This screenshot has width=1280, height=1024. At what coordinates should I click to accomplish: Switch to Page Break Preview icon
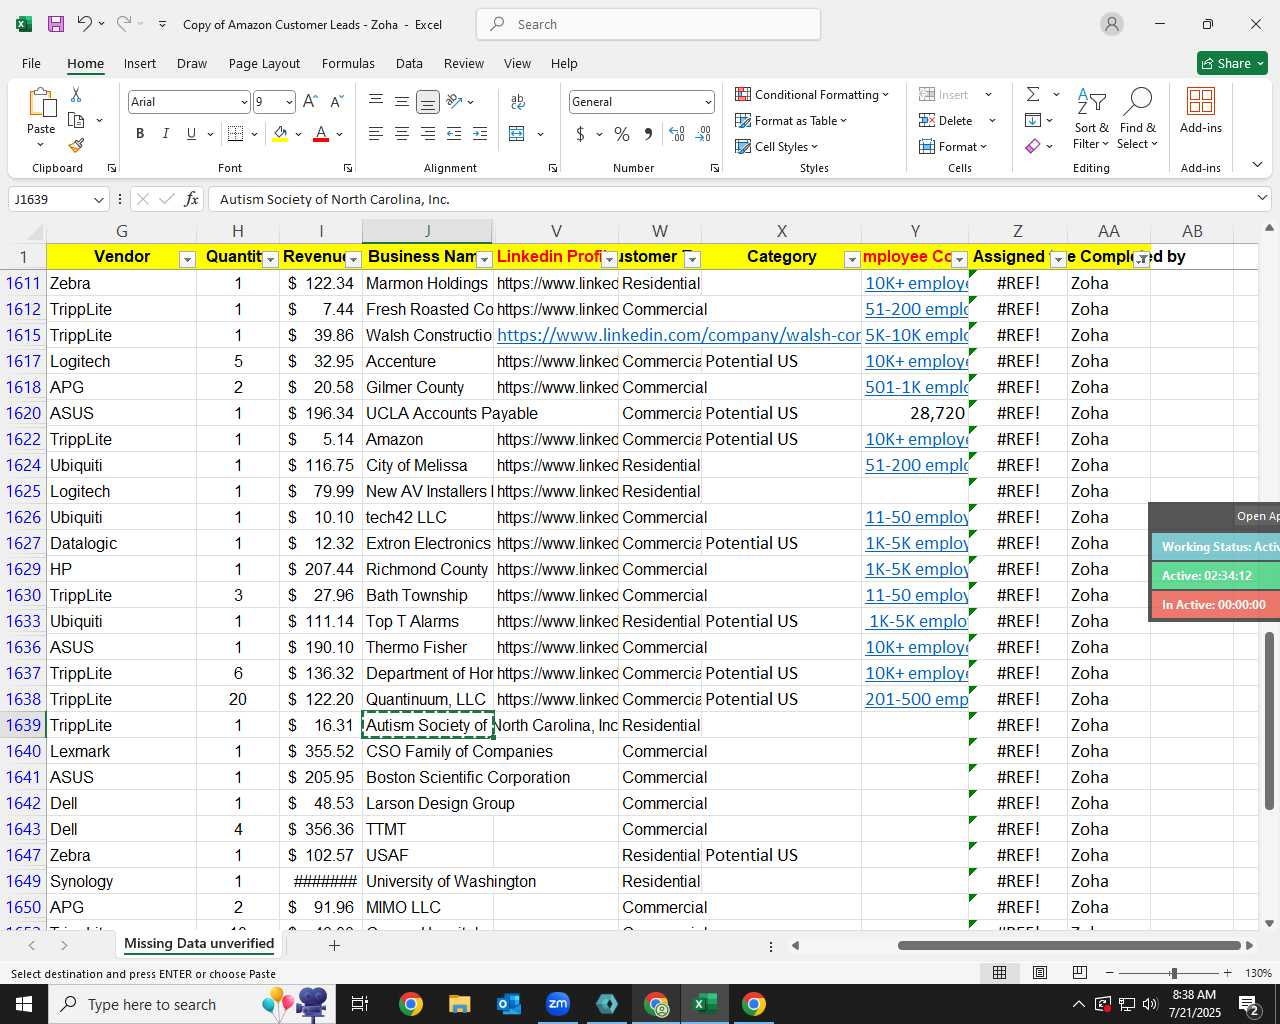coord(1080,973)
